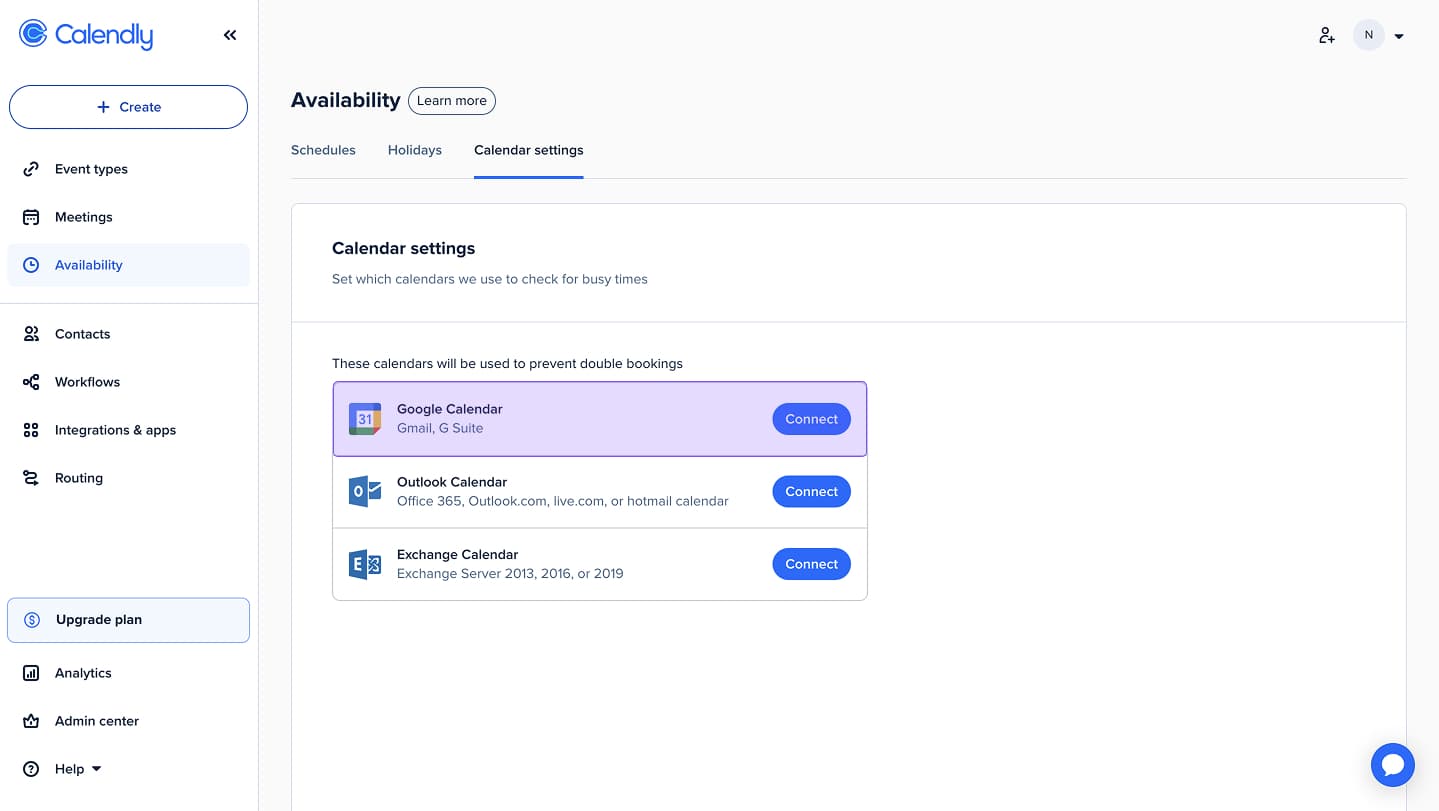This screenshot has width=1439, height=811.
Task: Click the Event types link icon
Action: [x=31, y=169]
